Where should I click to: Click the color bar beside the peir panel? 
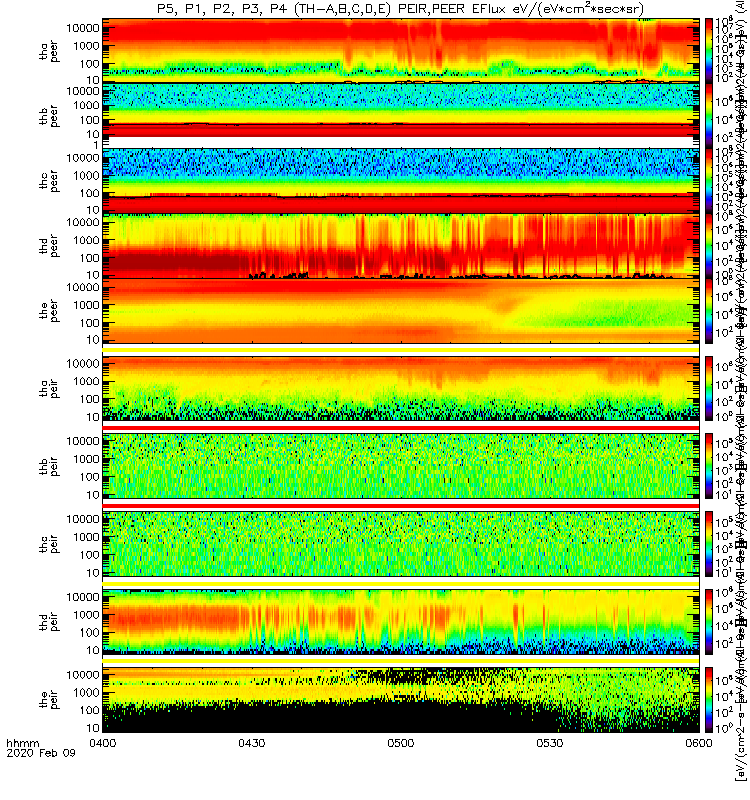coord(709,699)
